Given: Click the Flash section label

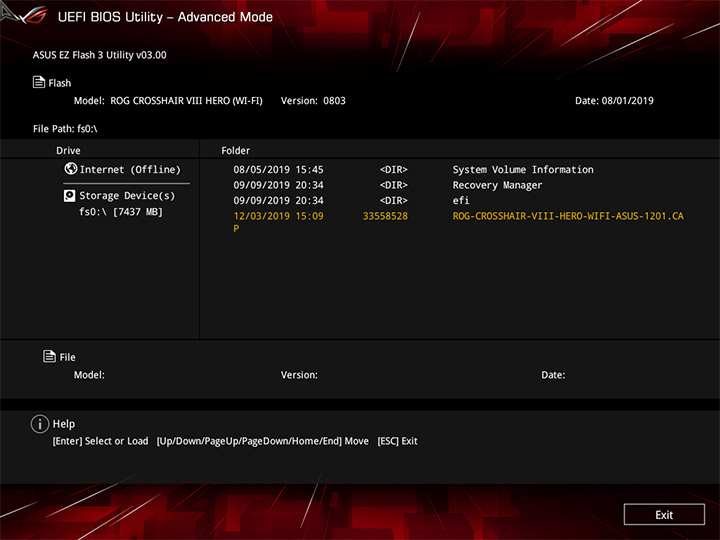Looking at the screenshot, I should tap(60, 83).
